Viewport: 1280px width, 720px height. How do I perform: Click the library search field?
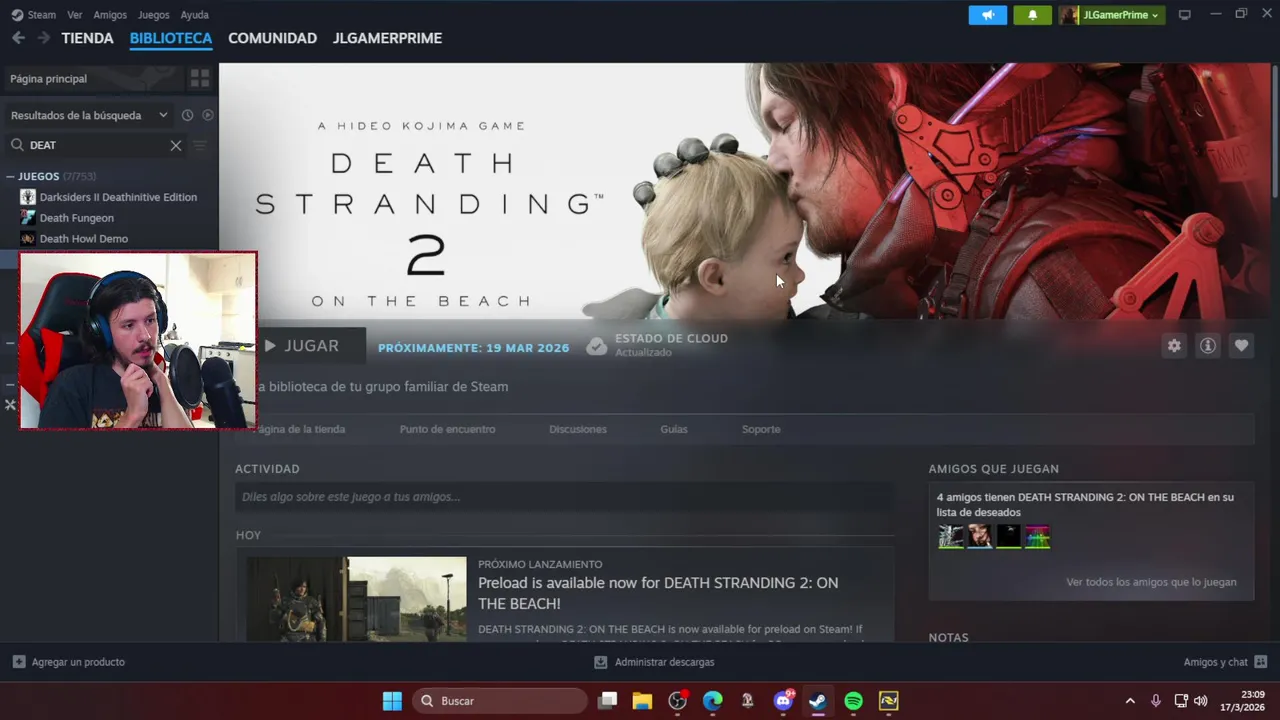pyautogui.click(x=96, y=145)
